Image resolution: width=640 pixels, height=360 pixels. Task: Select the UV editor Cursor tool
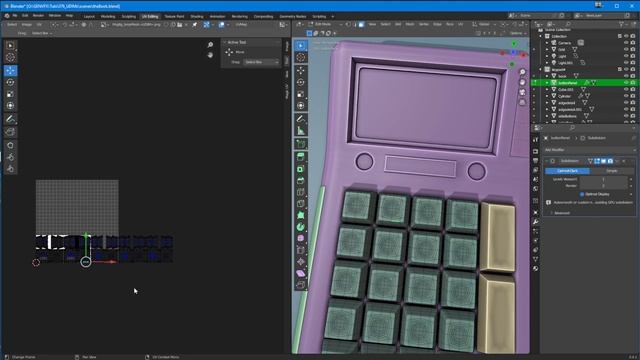(11, 58)
